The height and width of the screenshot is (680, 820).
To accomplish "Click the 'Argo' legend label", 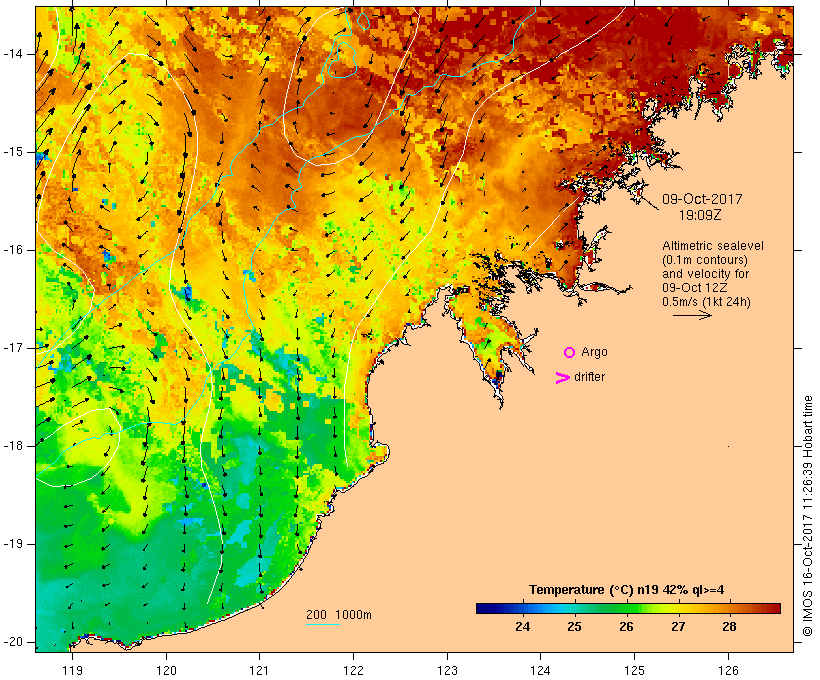I will pyautogui.click(x=595, y=353).
